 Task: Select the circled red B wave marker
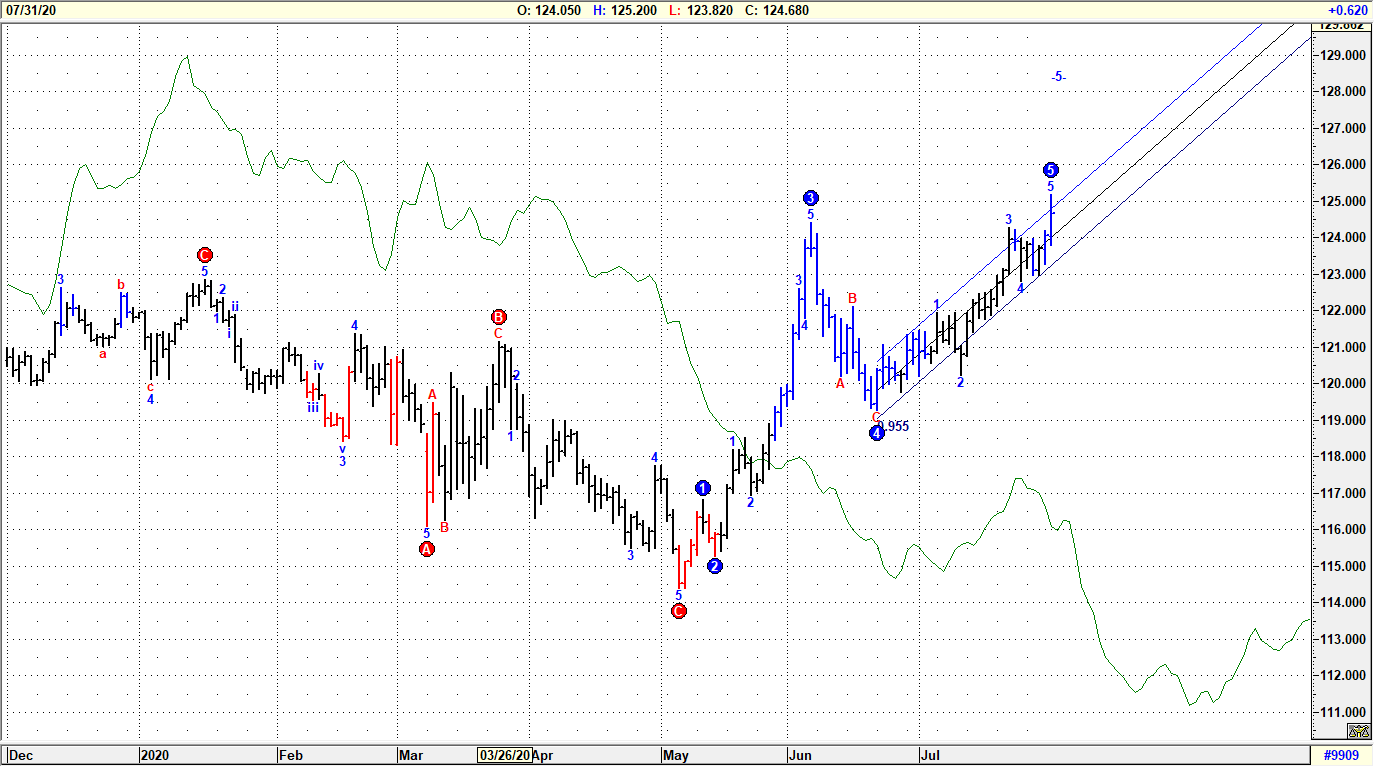pos(497,316)
